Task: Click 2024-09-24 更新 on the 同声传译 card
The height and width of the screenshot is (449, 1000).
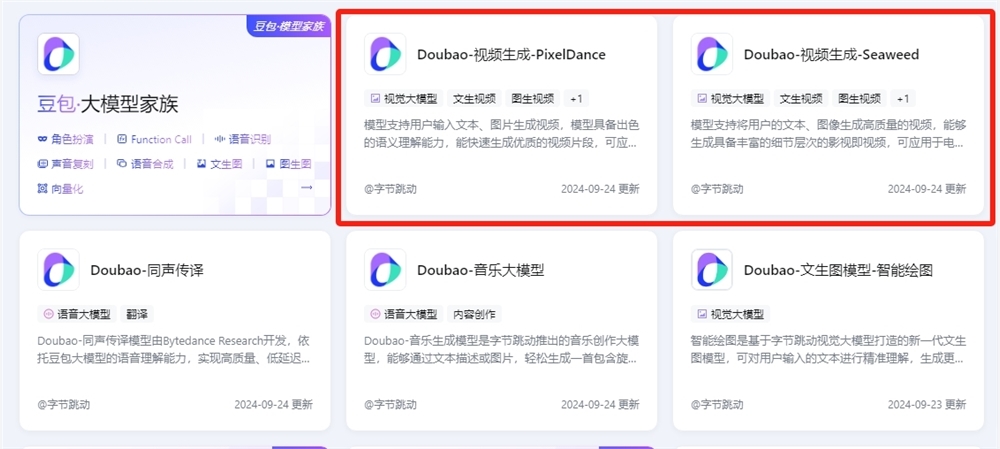Action: coord(274,404)
